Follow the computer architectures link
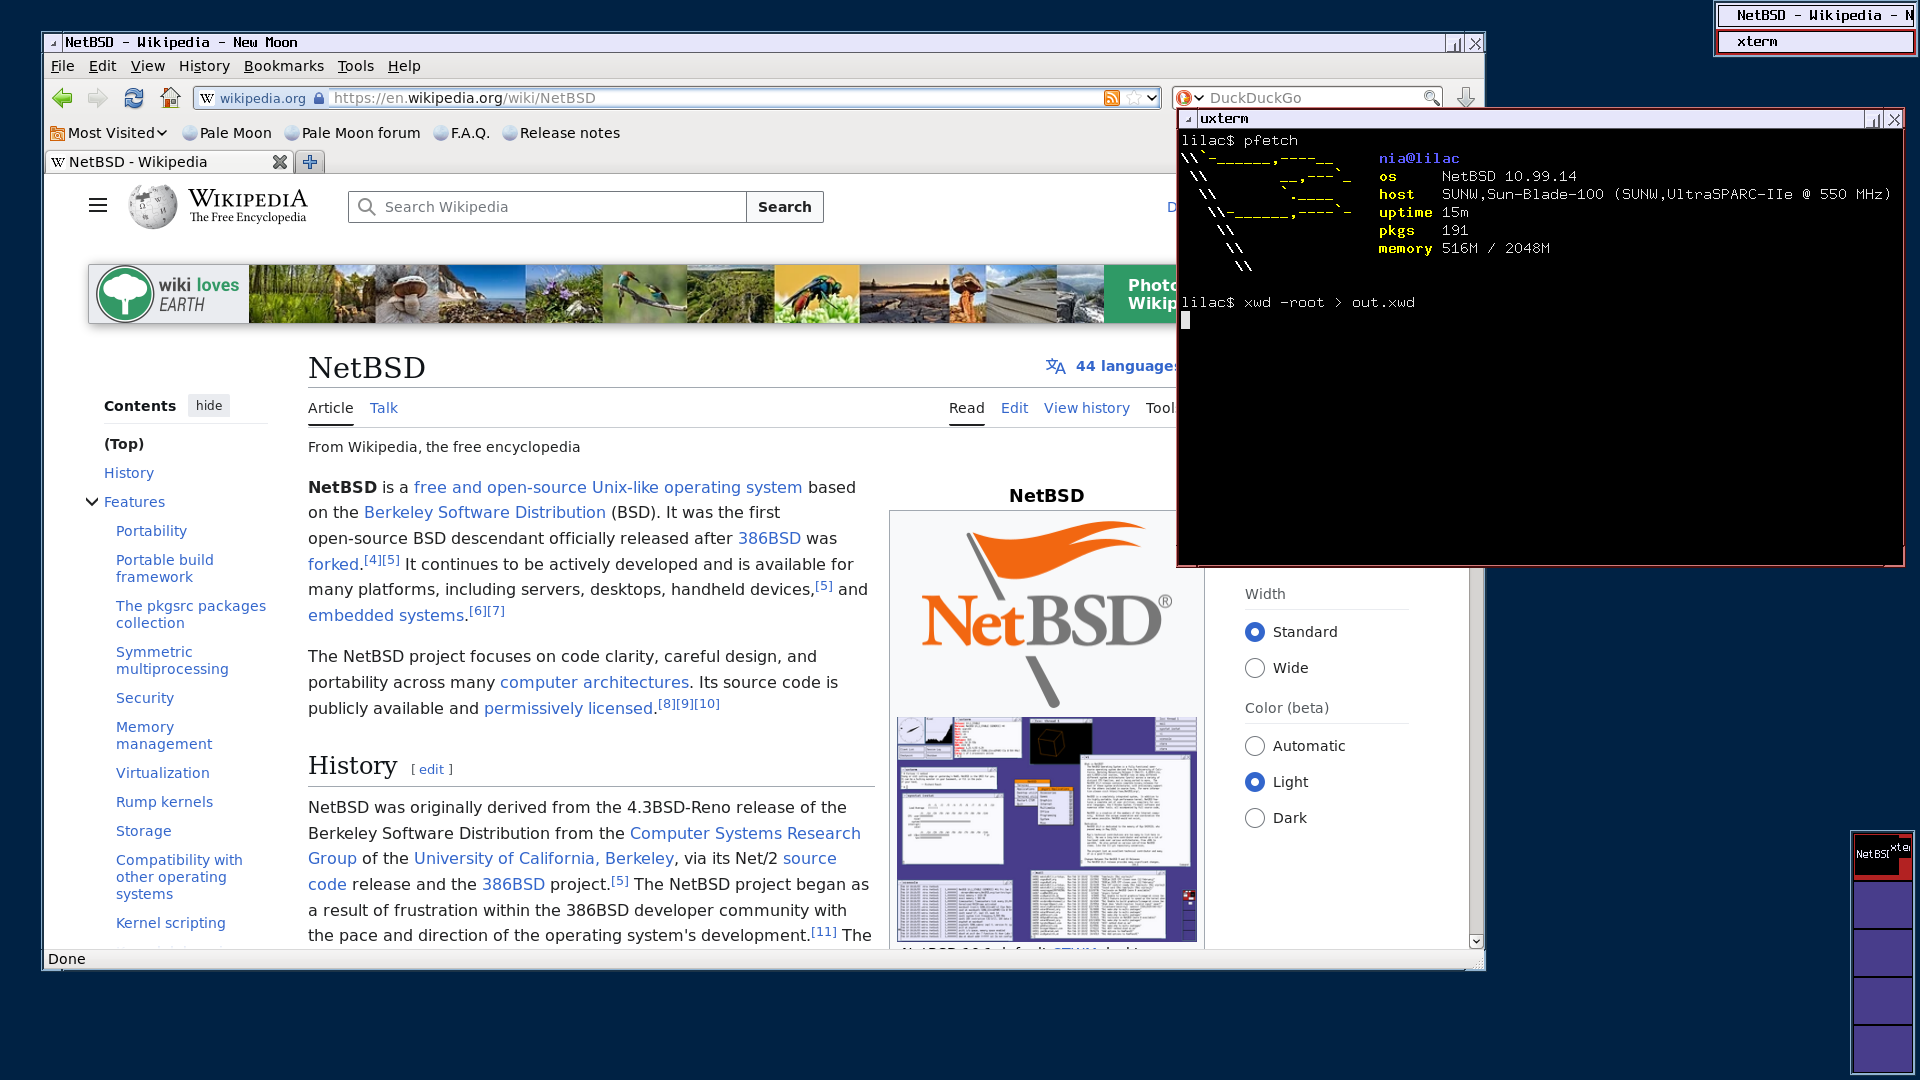This screenshot has height=1080, width=1920. [x=594, y=682]
